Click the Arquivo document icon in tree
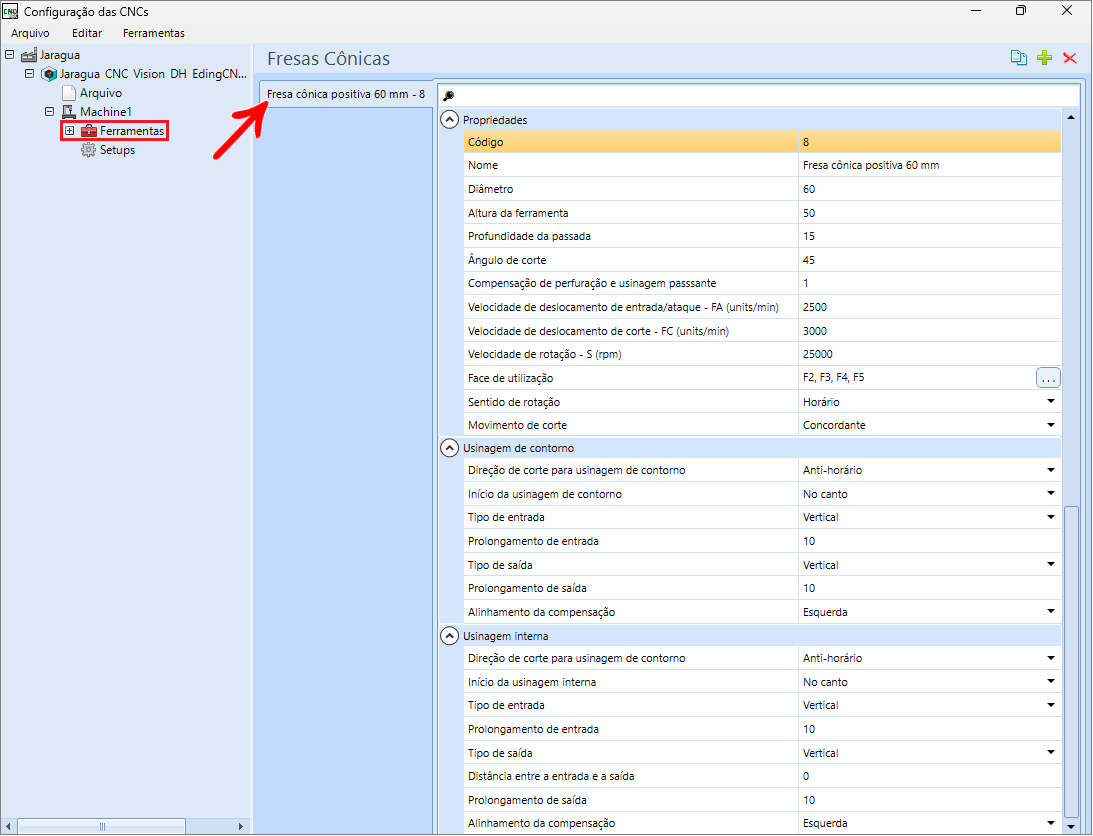The height and width of the screenshot is (836, 1093). click(x=69, y=93)
